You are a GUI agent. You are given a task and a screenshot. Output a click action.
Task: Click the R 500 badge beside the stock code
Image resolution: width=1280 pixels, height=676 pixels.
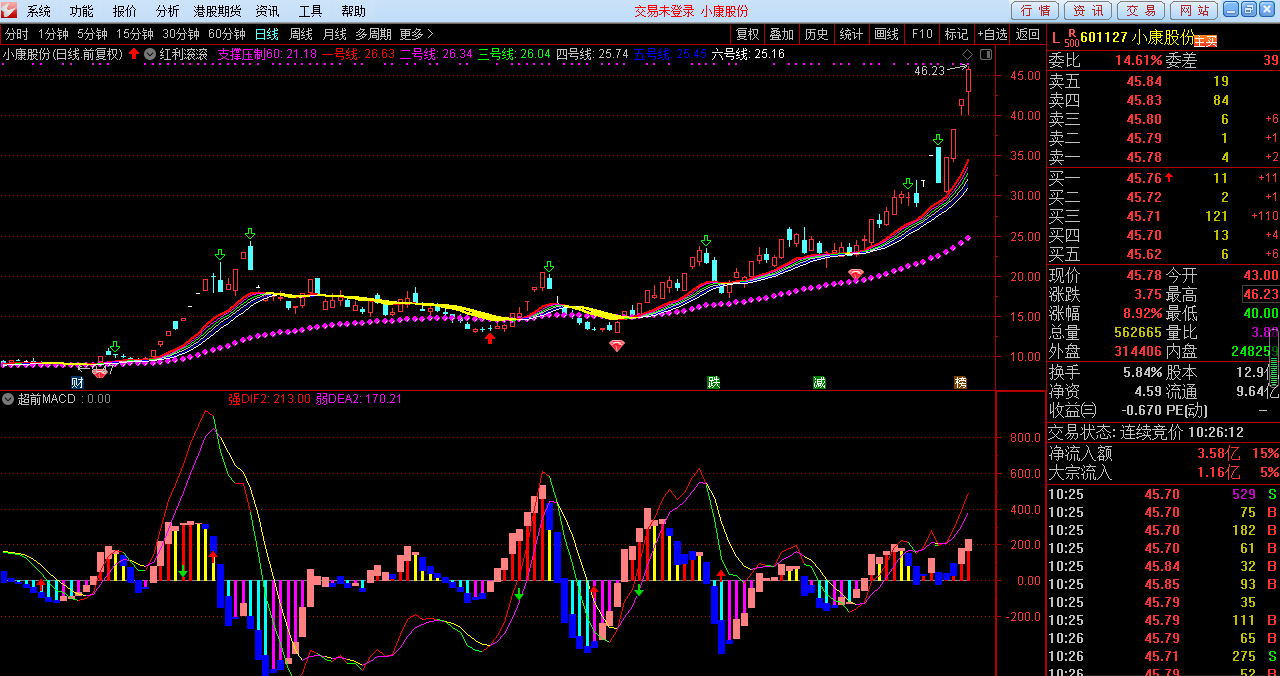1071,38
